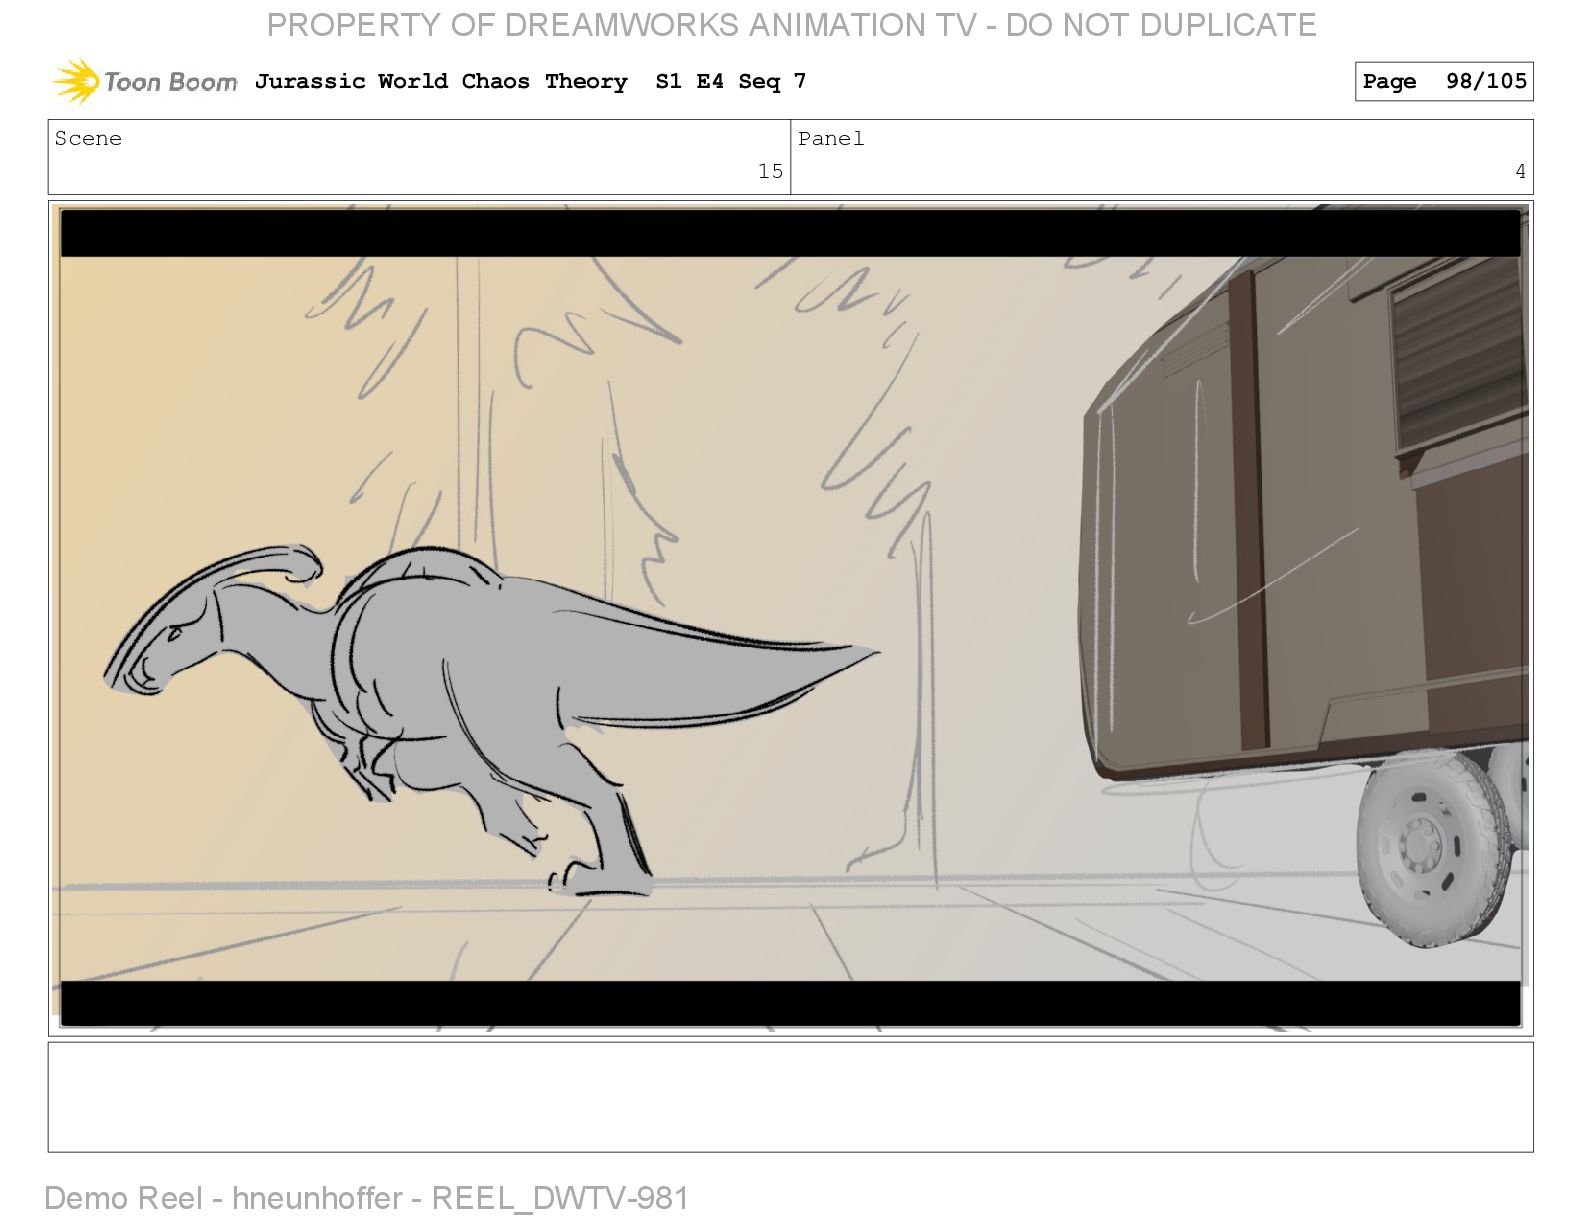Click panel number 4
1584x1224 pixels.
pyautogui.click(x=1520, y=171)
